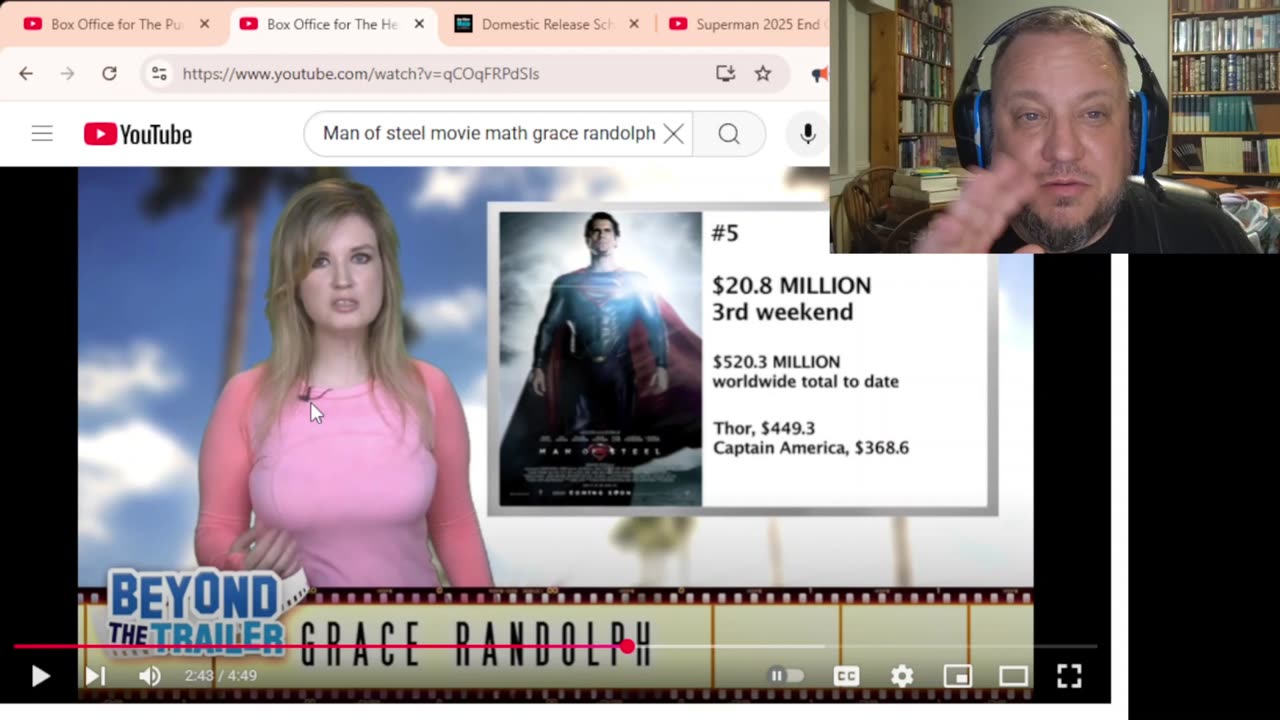Toggle the autoplay switch

point(786,676)
